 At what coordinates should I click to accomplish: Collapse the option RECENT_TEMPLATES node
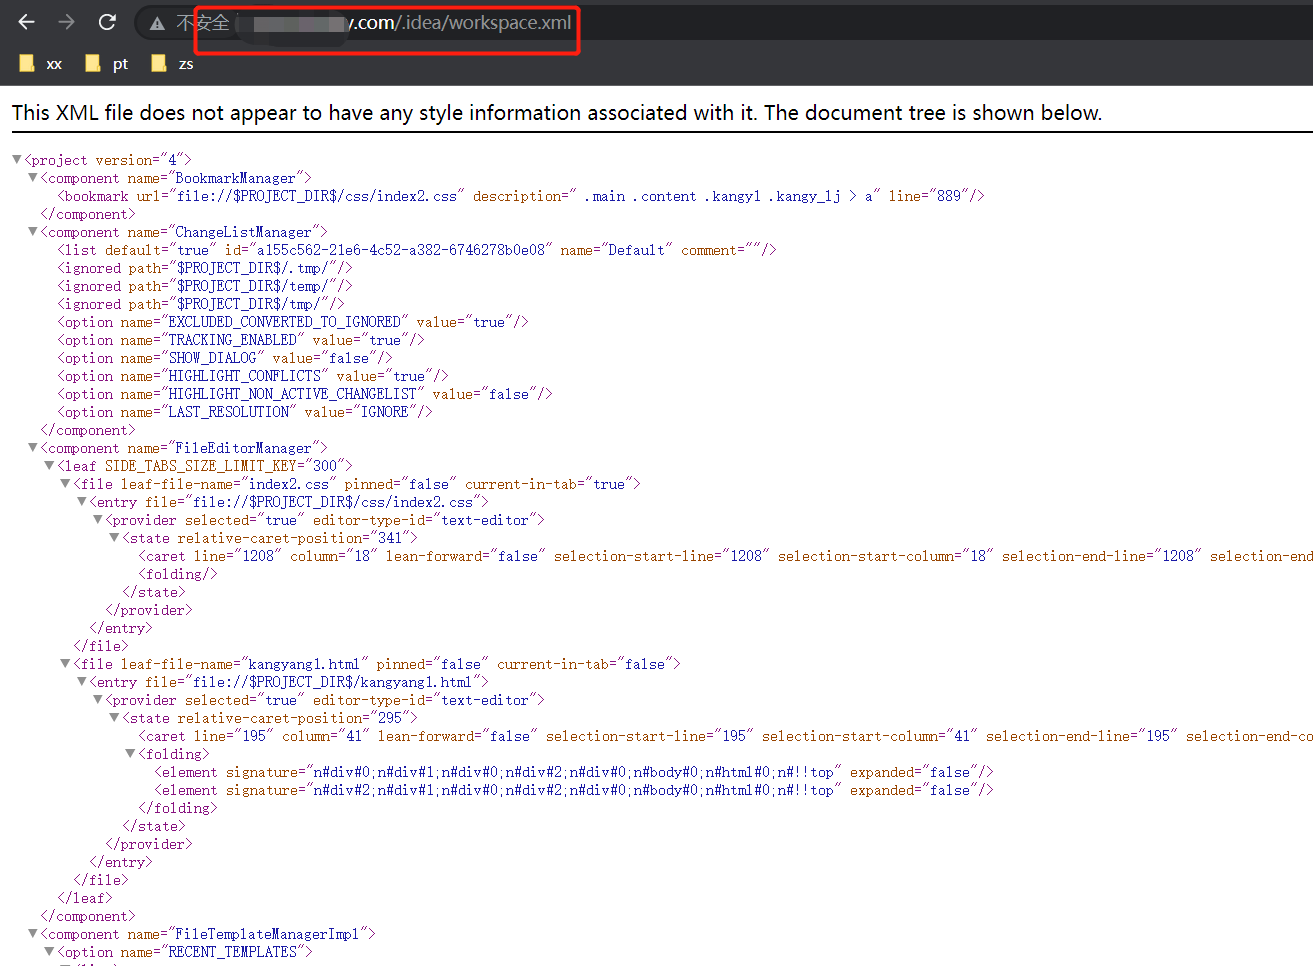point(49,951)
